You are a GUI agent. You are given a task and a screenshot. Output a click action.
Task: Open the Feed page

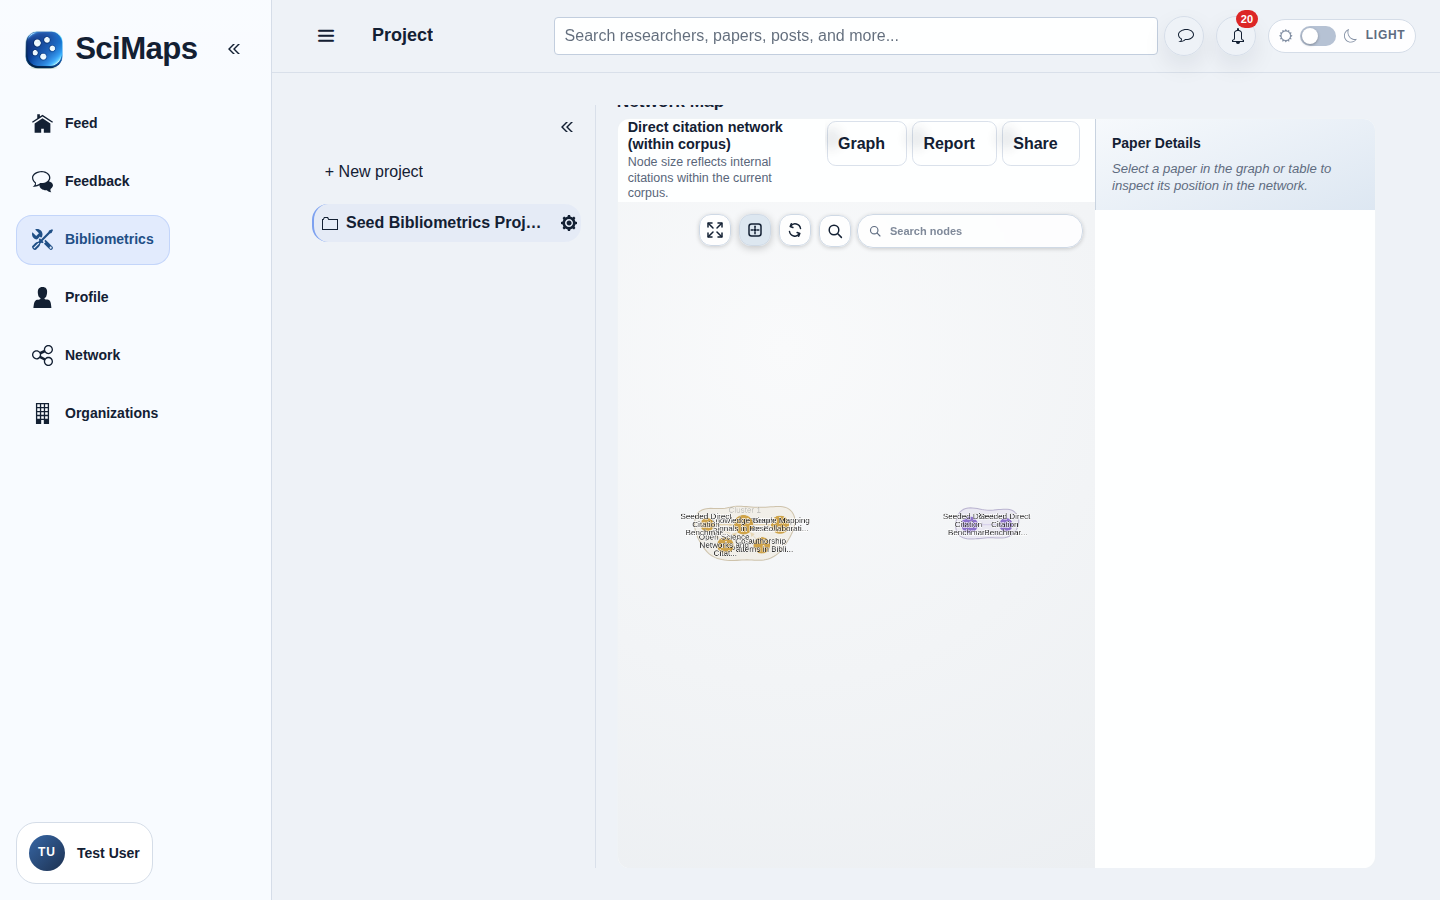[x=81, y=123]
